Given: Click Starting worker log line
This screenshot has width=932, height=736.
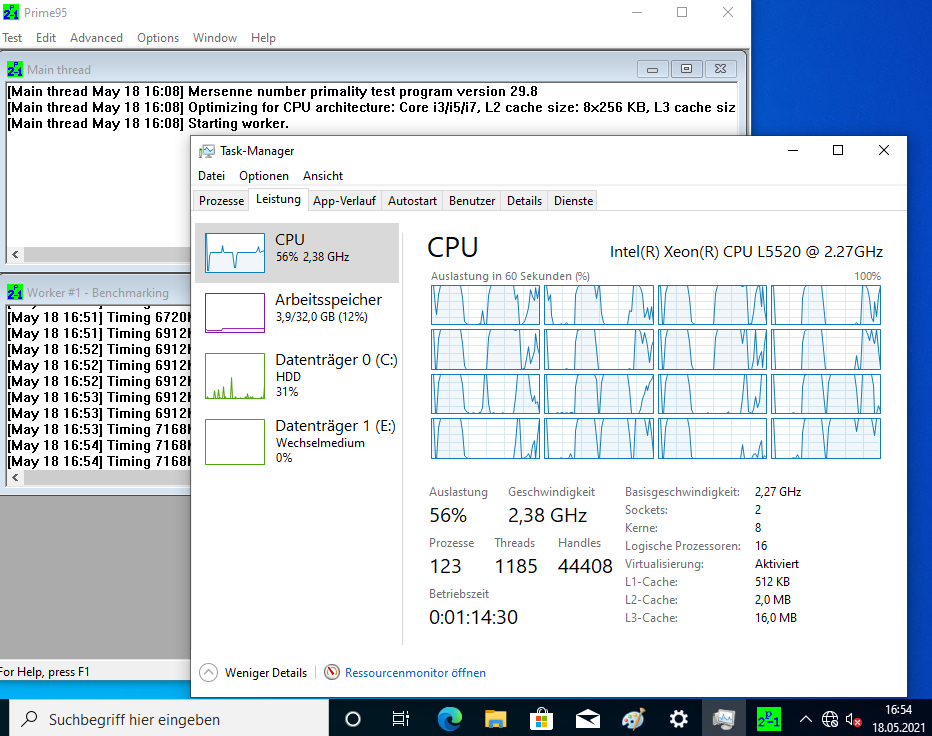Looking at the screenshot, I should (x=148, y=124).
